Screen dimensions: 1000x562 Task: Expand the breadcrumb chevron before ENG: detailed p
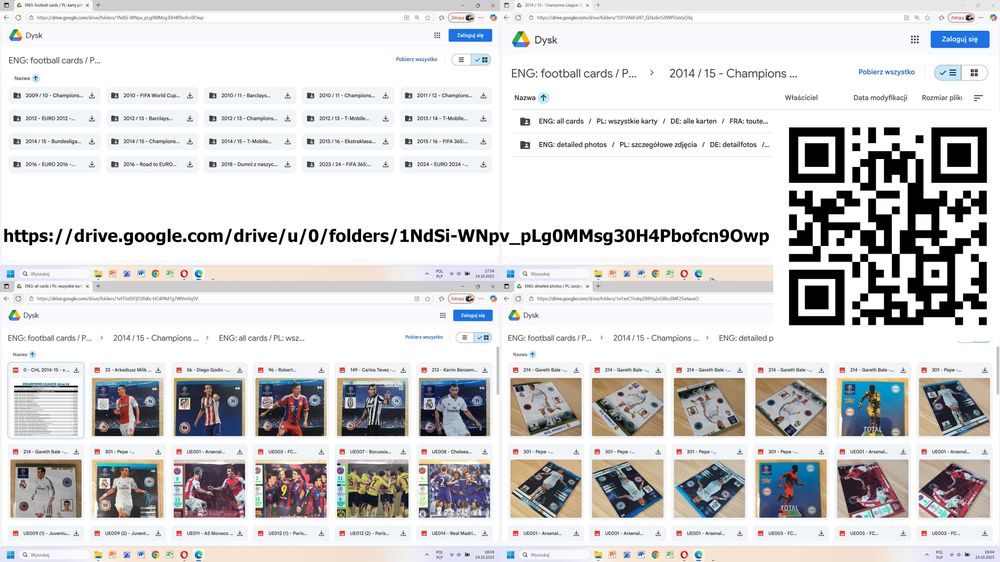(x=707, y=338)
